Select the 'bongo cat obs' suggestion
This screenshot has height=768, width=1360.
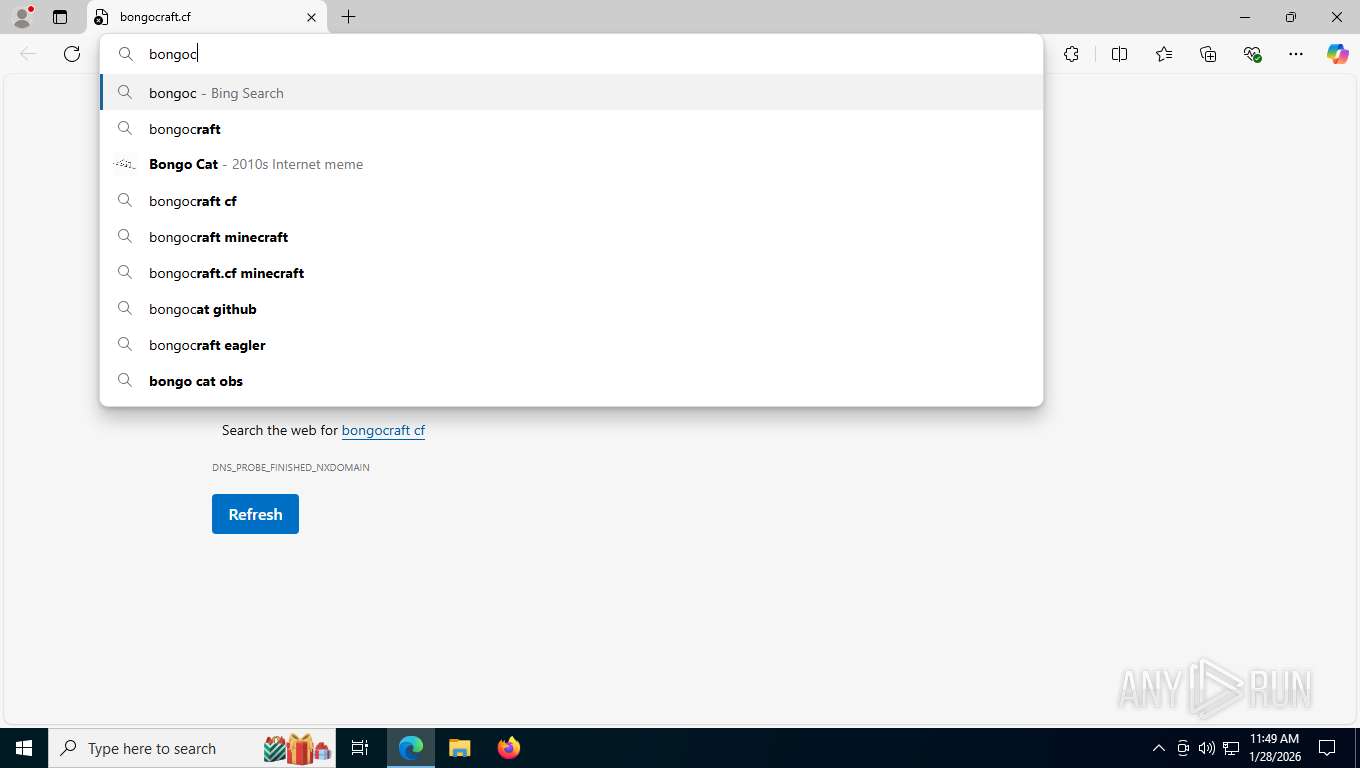coord(571,381)
